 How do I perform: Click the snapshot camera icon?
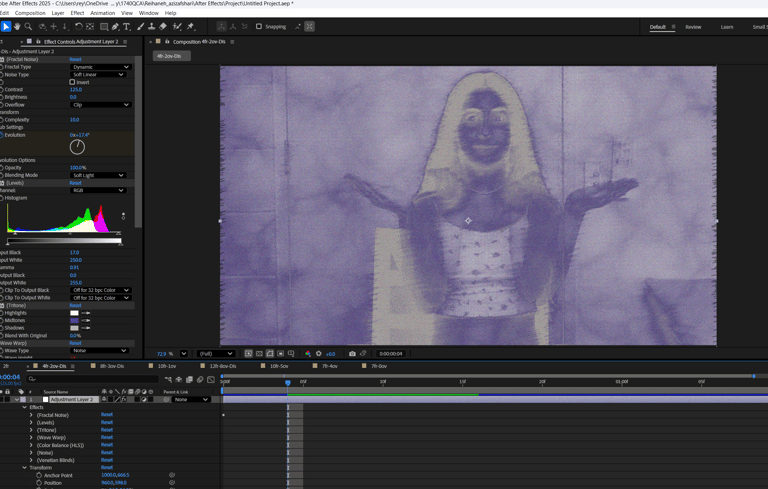click(352, 353)
